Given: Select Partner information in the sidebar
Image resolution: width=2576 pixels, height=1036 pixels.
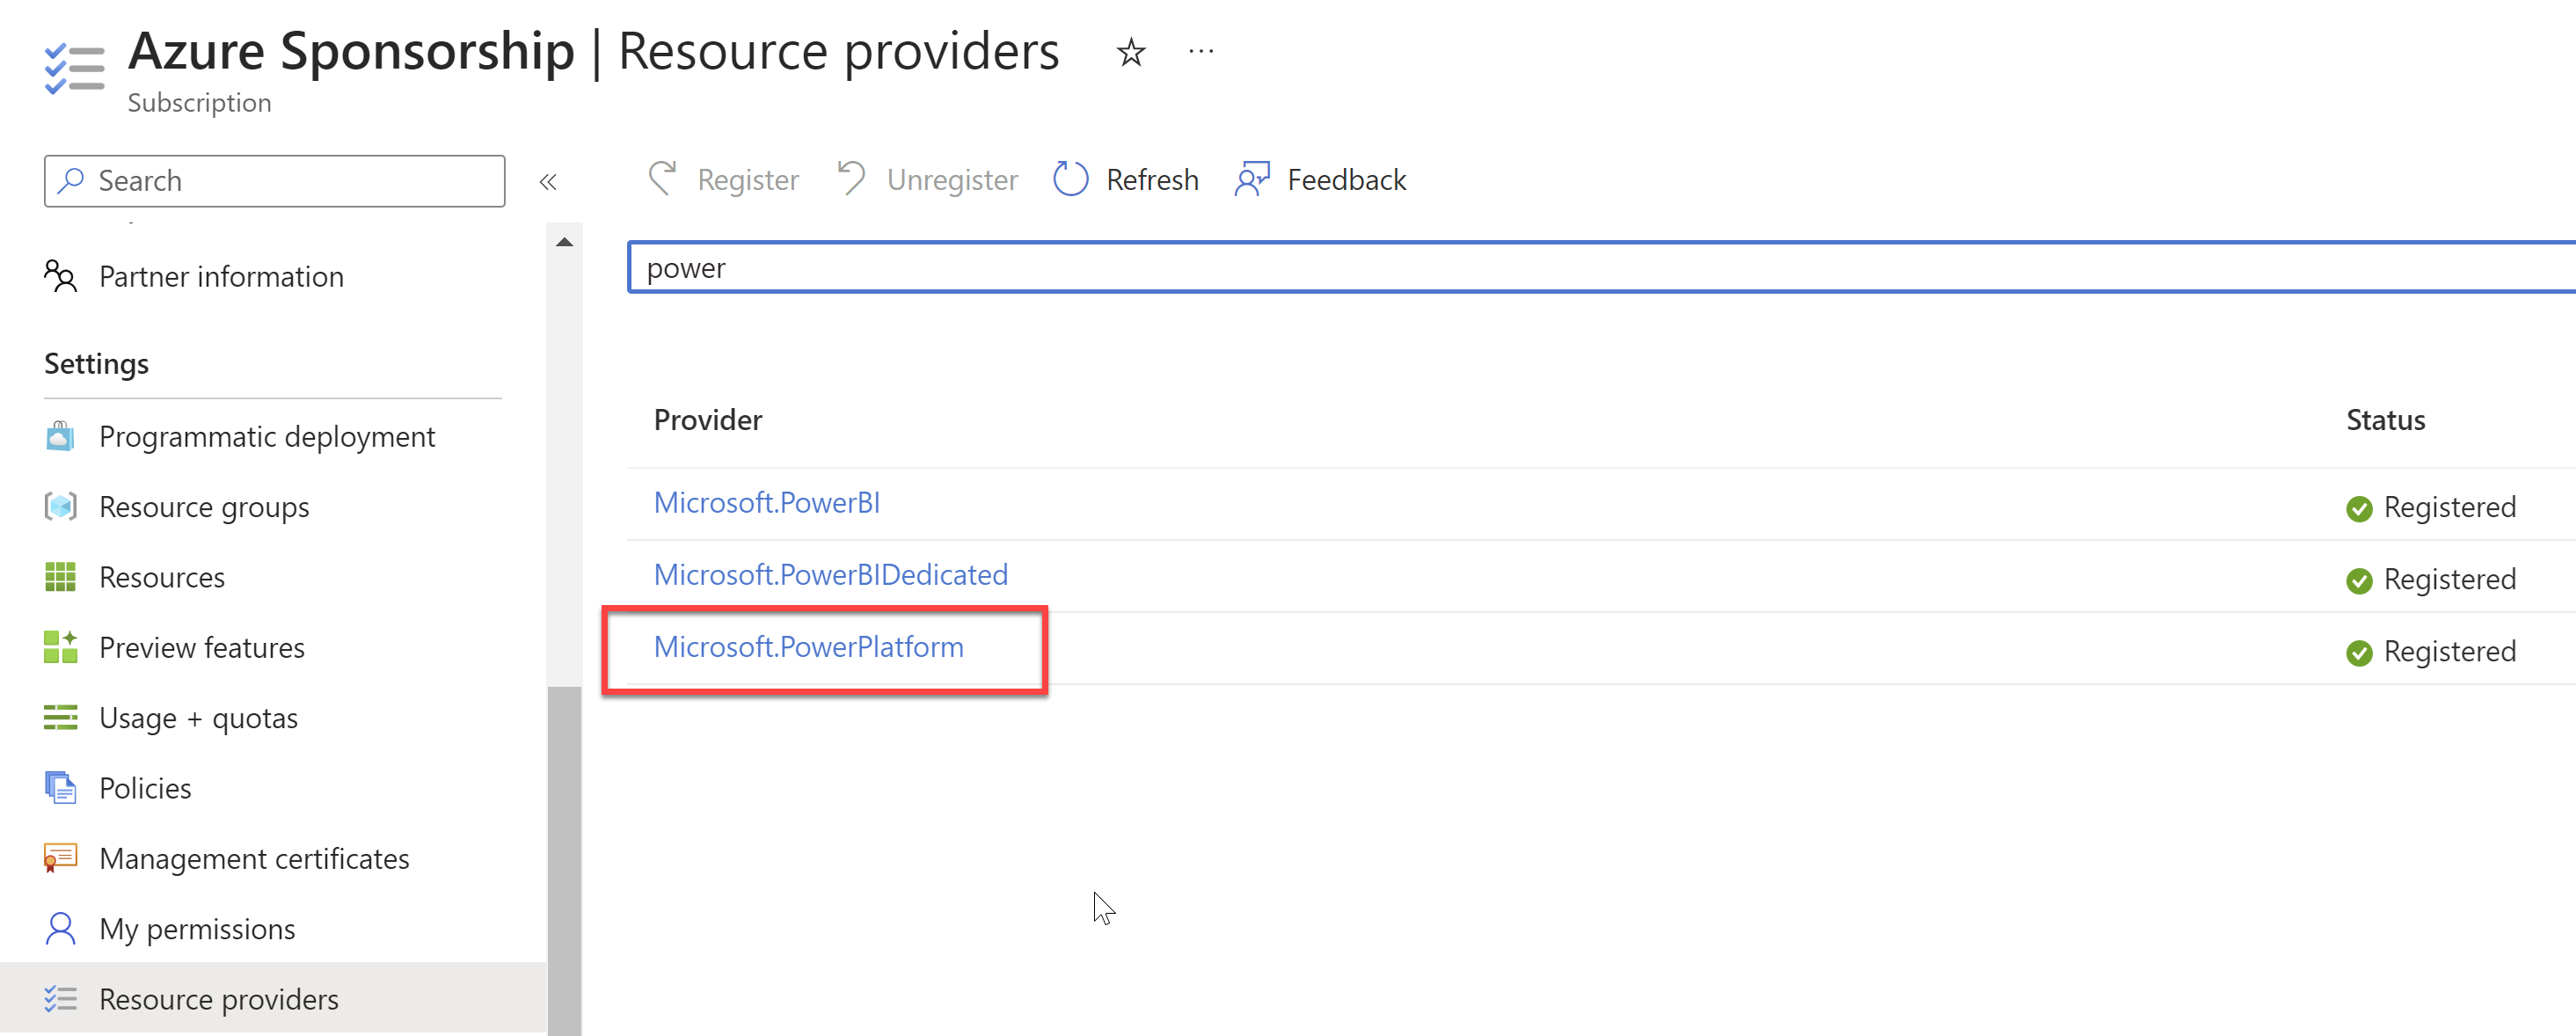Looking at the screenshot, I should [221, 276].
